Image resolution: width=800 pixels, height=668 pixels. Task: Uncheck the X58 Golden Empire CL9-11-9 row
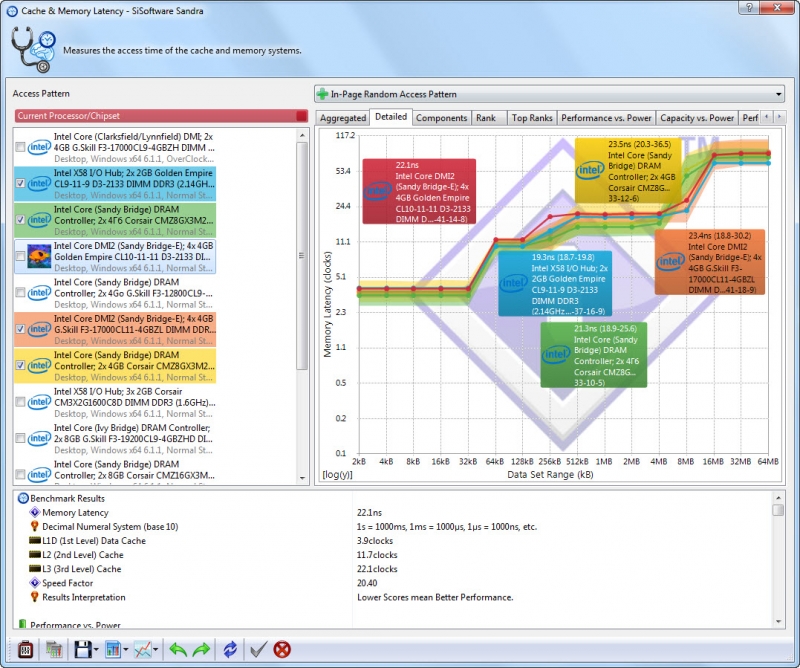[20, 183]
